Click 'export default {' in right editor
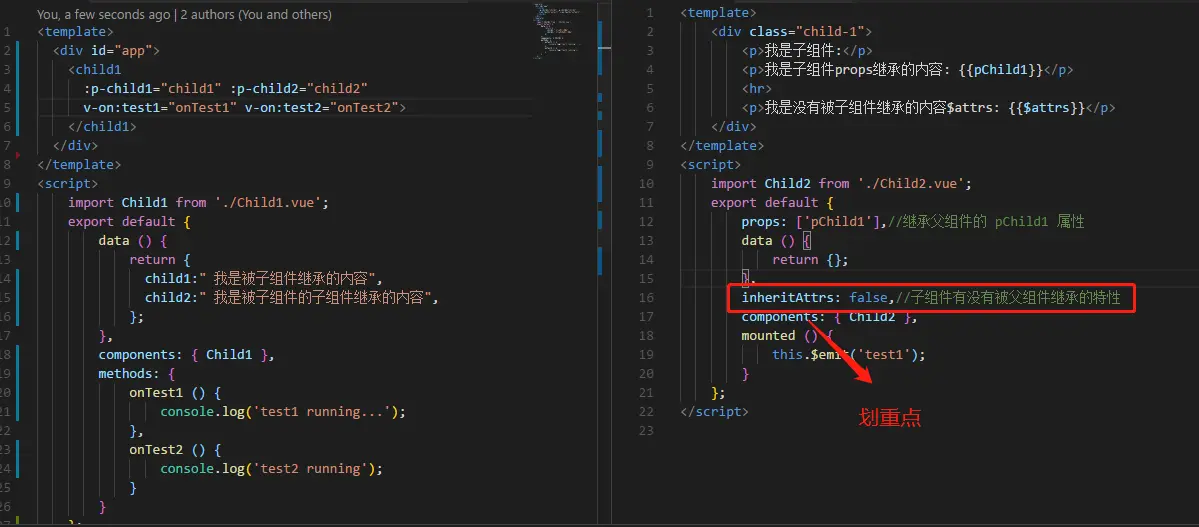The image size is (1199, 527). (772, 203)
